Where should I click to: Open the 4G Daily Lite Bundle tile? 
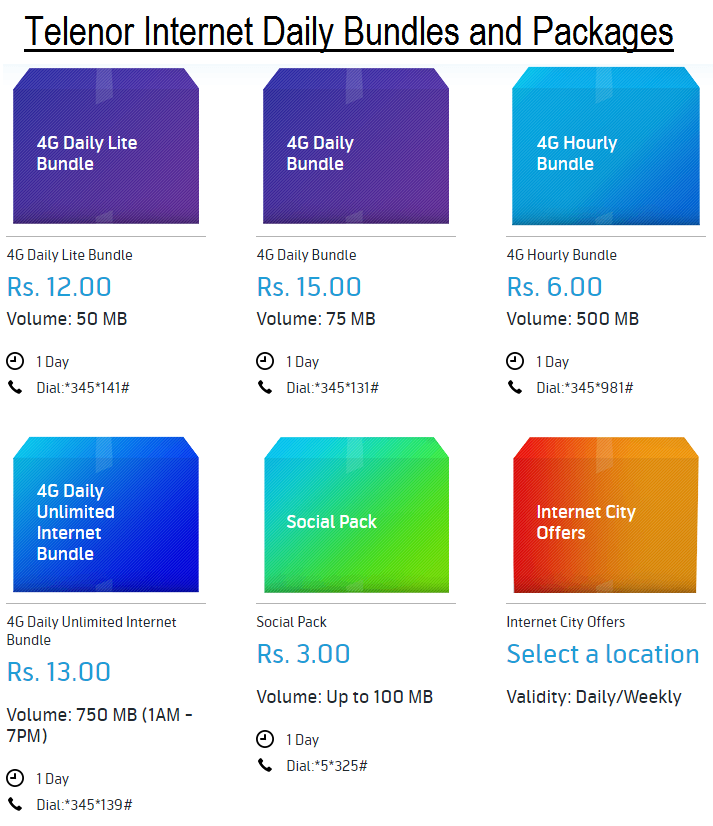click(x=106, y=146)
